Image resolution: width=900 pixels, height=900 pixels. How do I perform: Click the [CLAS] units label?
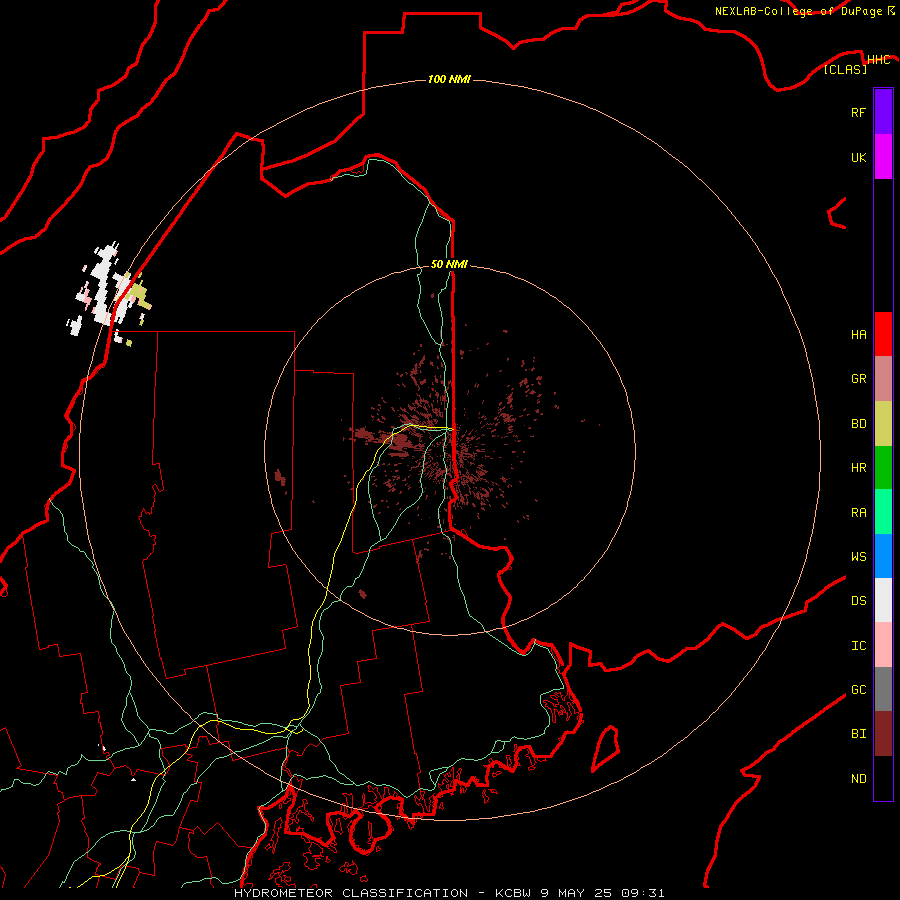pyautogui.click(x=845, y=69)
